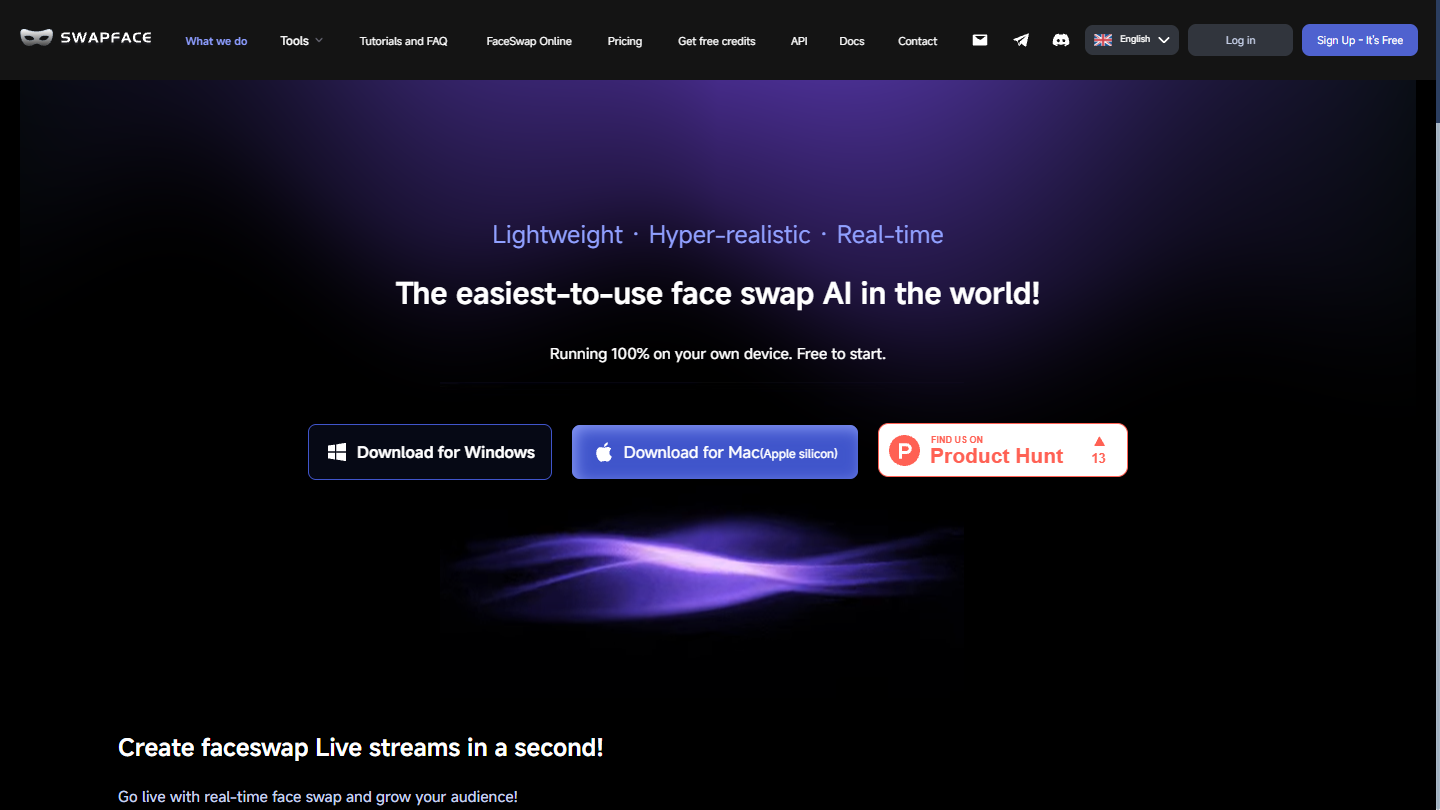
Task: Open the API page
Action: point(799,41)
